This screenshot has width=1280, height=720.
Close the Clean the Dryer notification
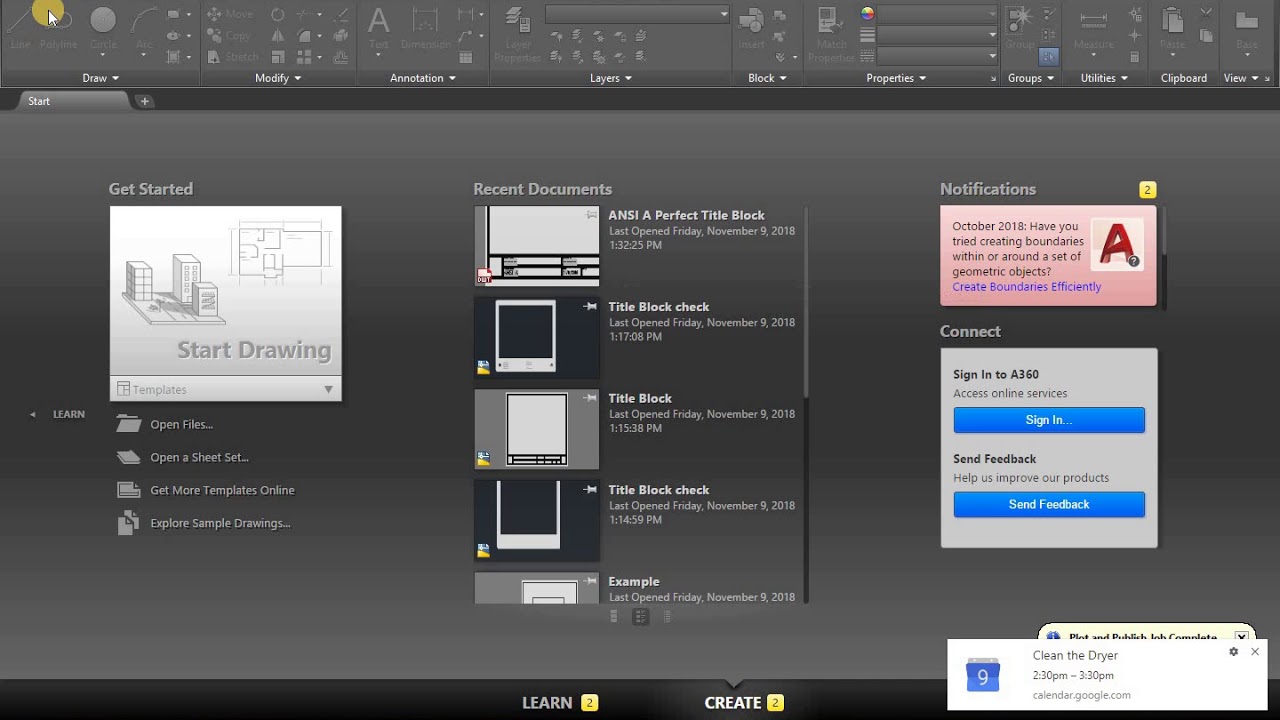[x=1255, y=651]
